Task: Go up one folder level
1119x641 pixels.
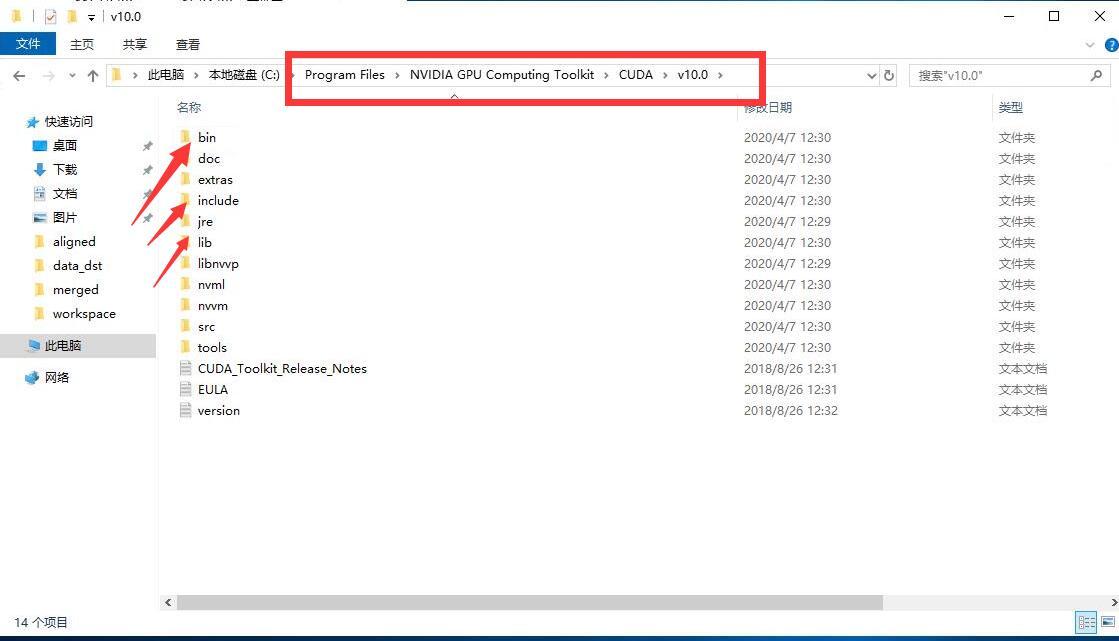Action: click(x=93, y=75)
